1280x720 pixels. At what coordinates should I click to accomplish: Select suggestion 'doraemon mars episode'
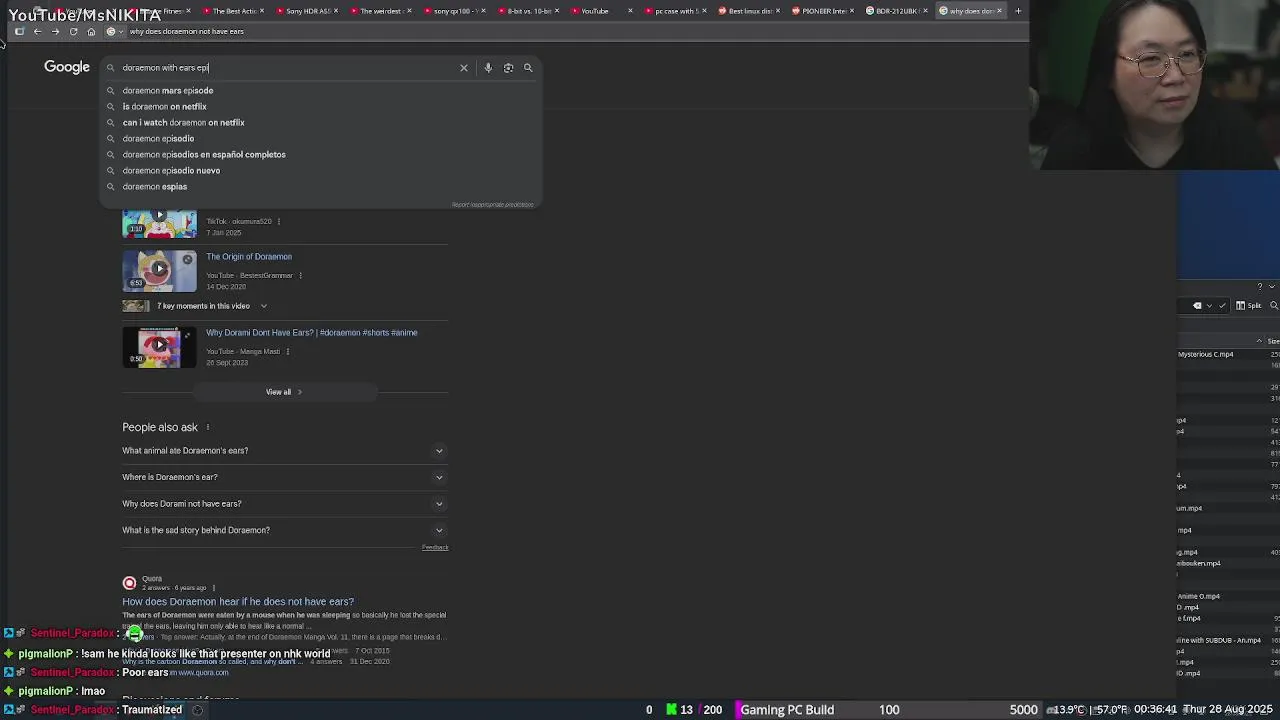tap(320, 90)
